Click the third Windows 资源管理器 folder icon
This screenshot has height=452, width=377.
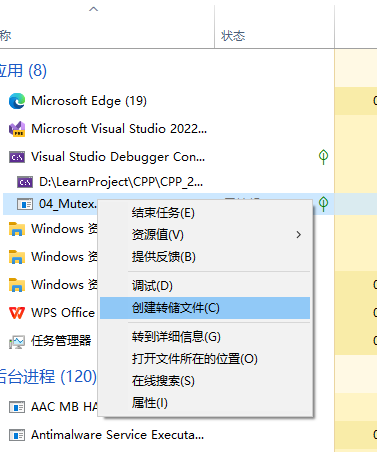pos(17,285)
